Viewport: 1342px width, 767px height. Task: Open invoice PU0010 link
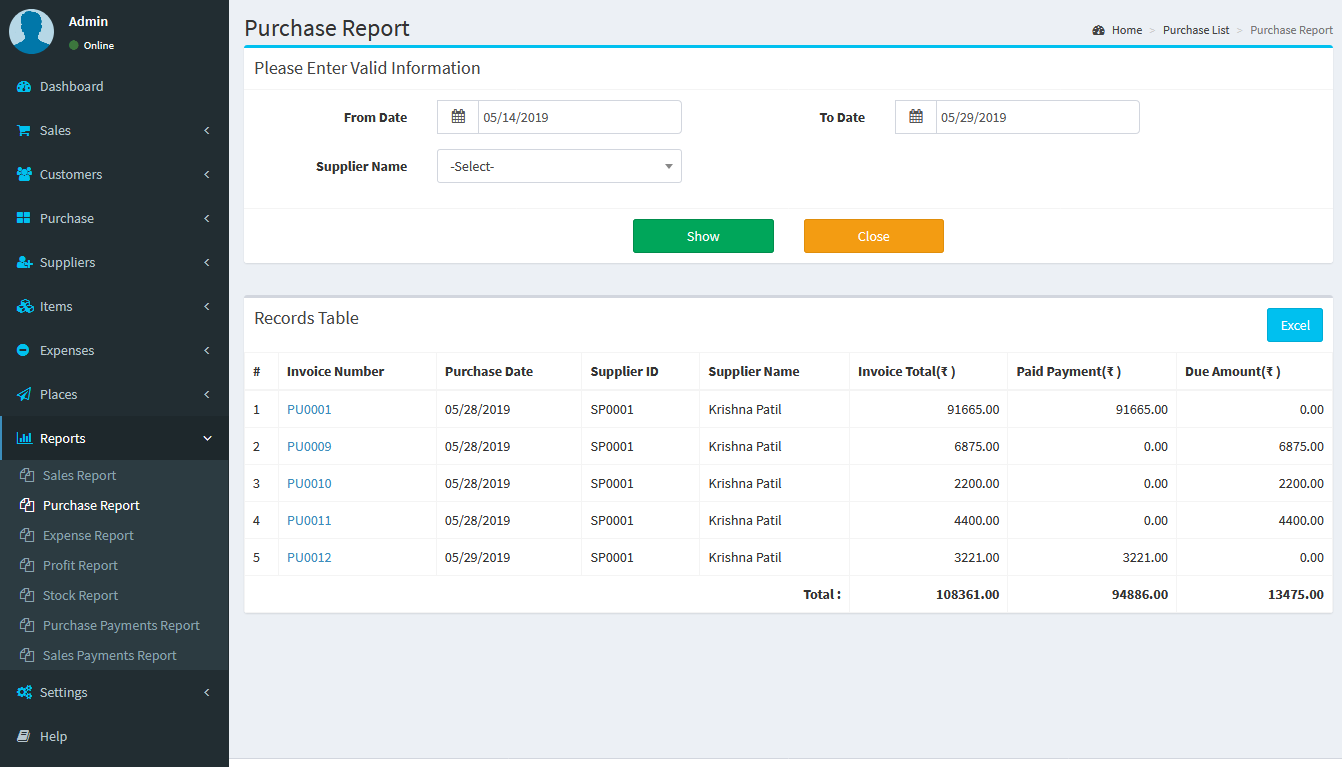pyautogui.click(x=309, y=484)
